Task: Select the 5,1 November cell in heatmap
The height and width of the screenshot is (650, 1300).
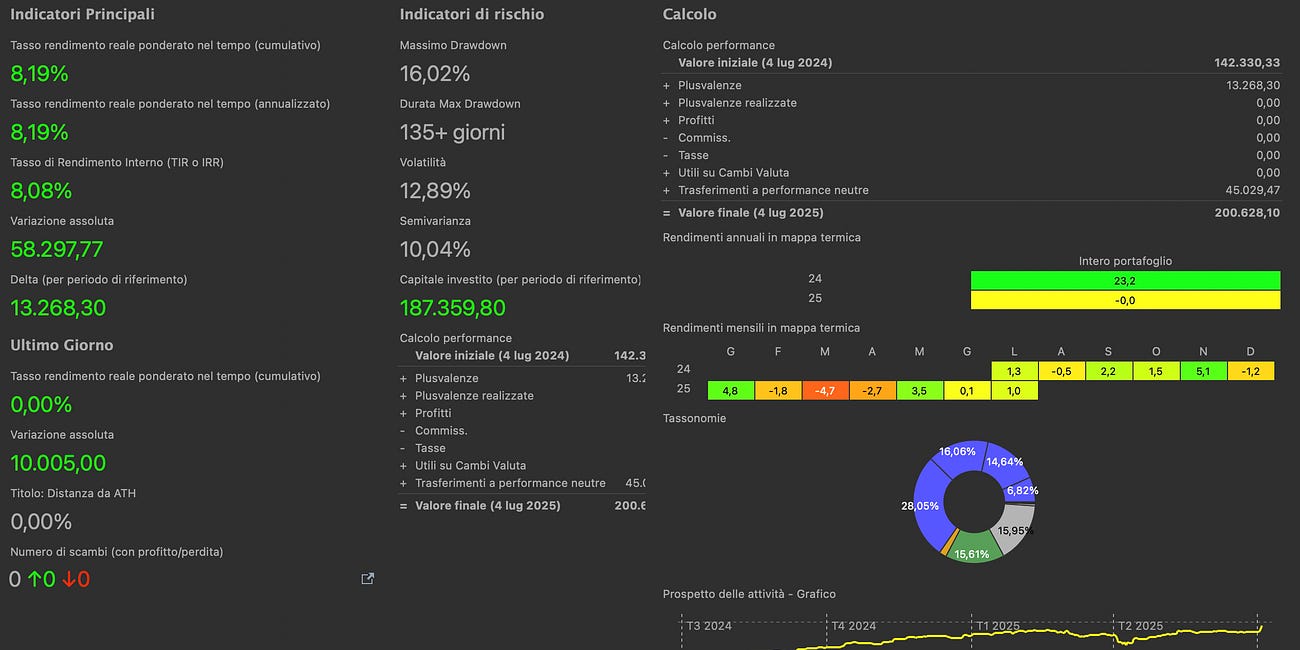Action: coord(1203,370)
